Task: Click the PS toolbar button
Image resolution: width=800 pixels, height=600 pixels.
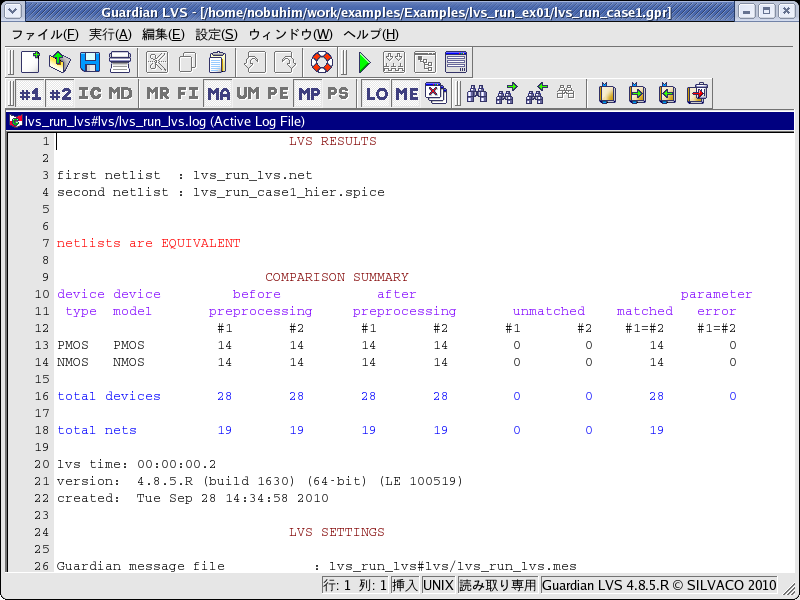Action: click(x=338, y=93)
